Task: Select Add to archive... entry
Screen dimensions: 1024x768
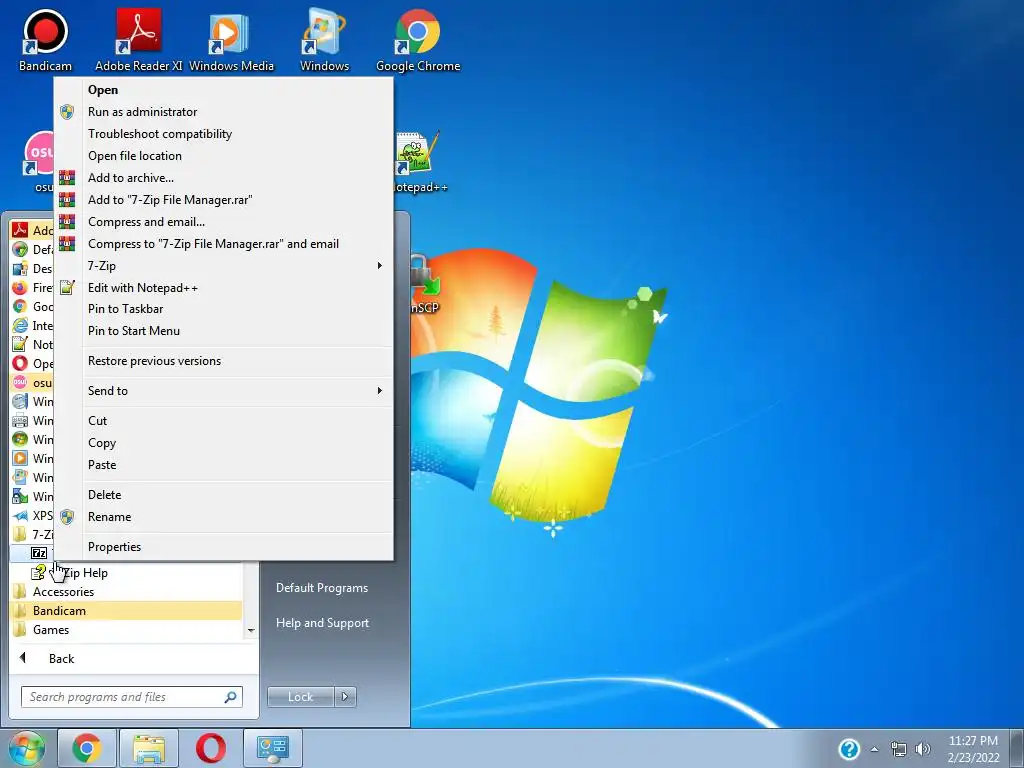Action: [223, 178]
